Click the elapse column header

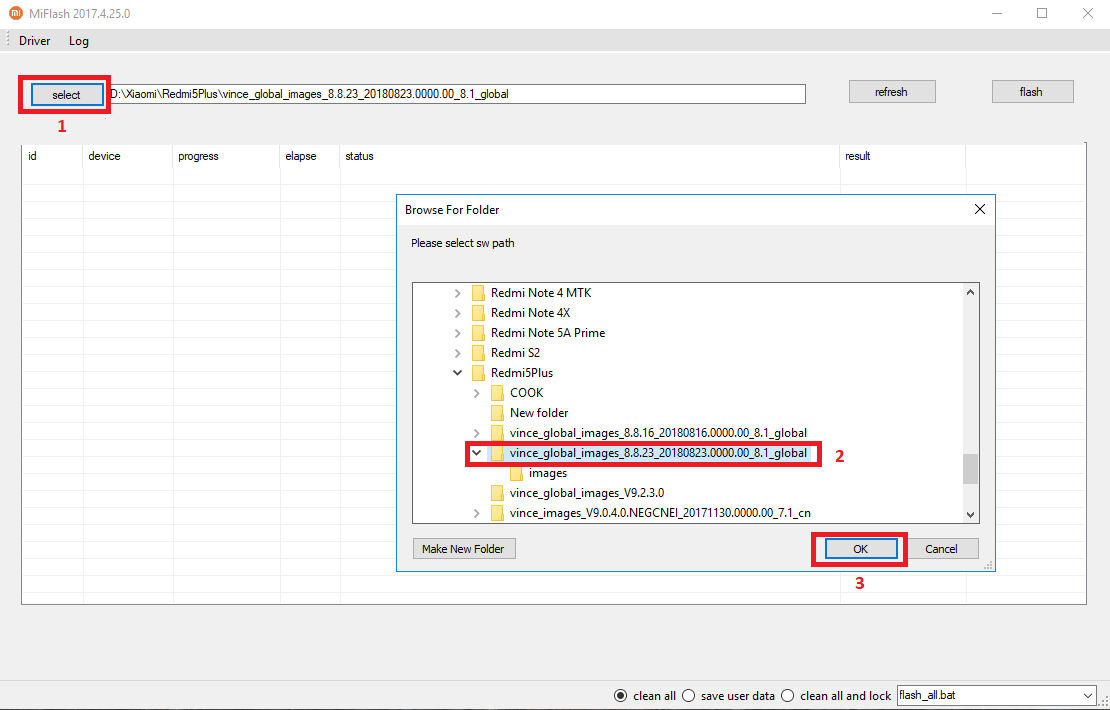[x=309, y=156]
